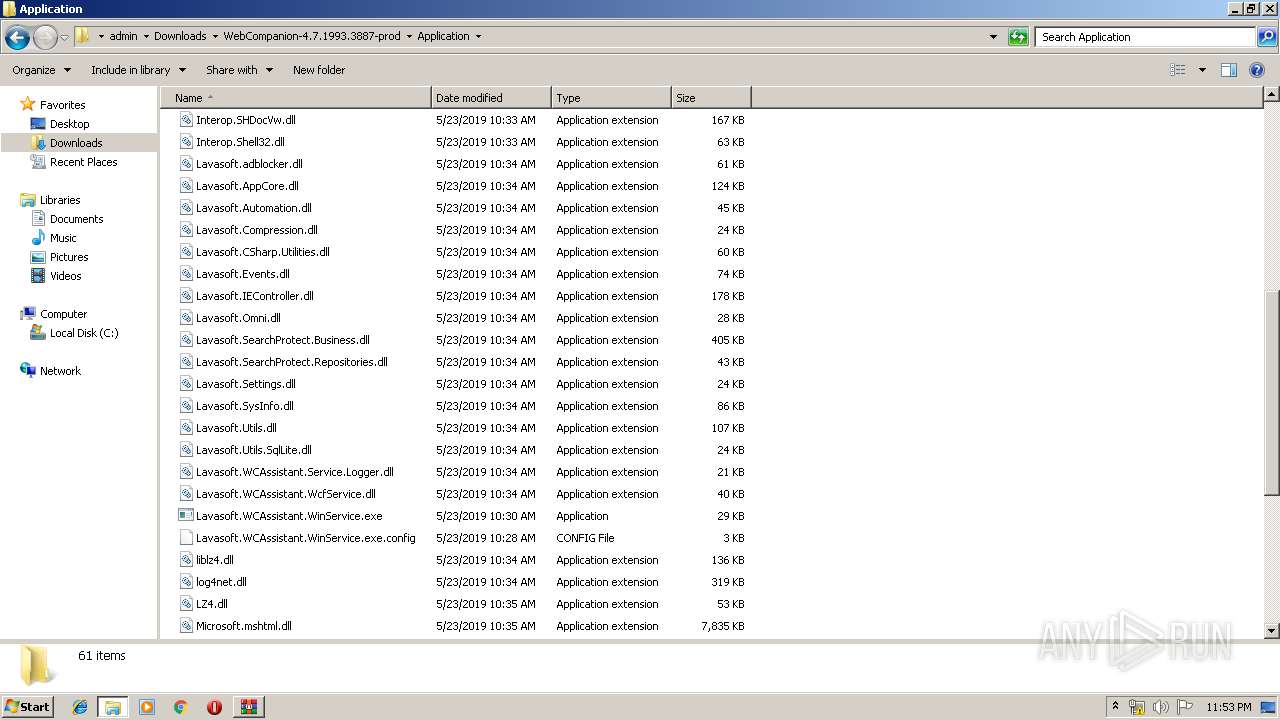Select Documents under Libraries
1280x720 pixels.
(76, 219)
